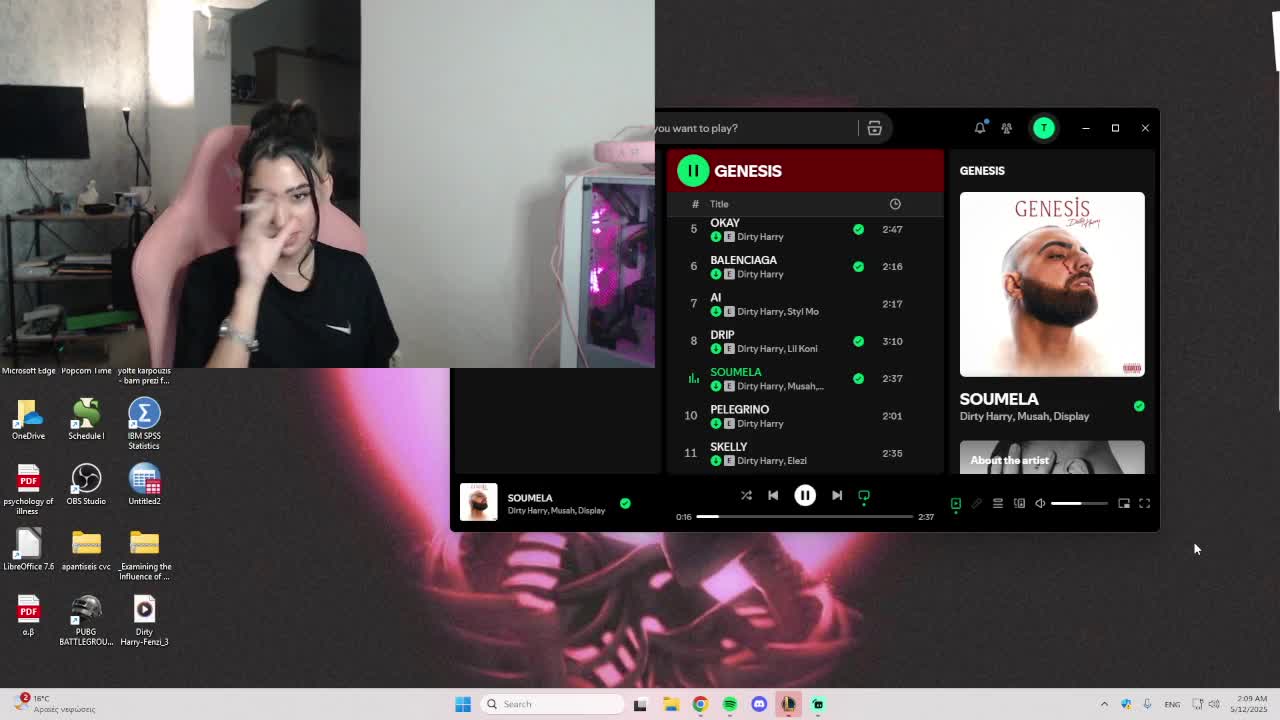Viewport: 1280px width, 720px height.
Task: Select the PUBG BATTLEGROUNDS desktop icon
Action: [x=86, y=621]
